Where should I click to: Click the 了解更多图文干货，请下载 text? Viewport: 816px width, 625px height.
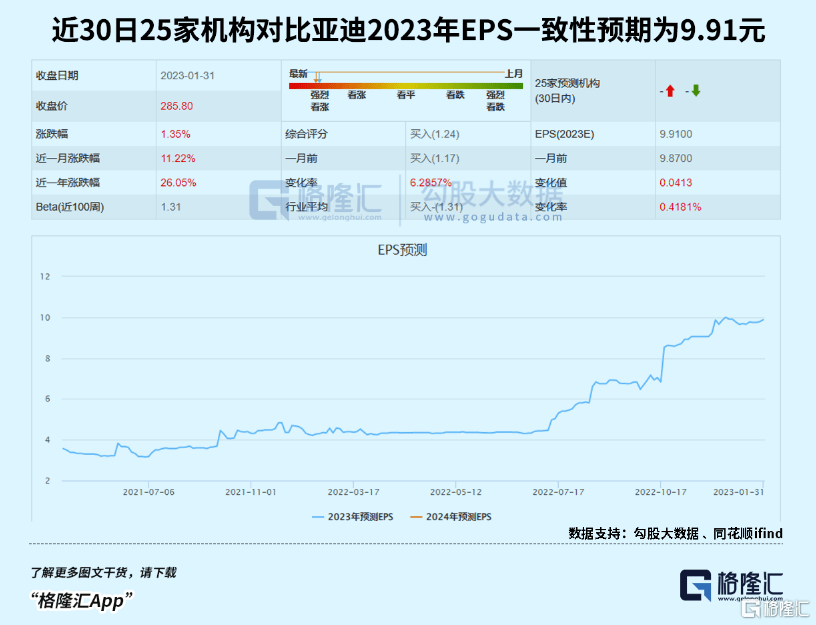coord(103,573)
